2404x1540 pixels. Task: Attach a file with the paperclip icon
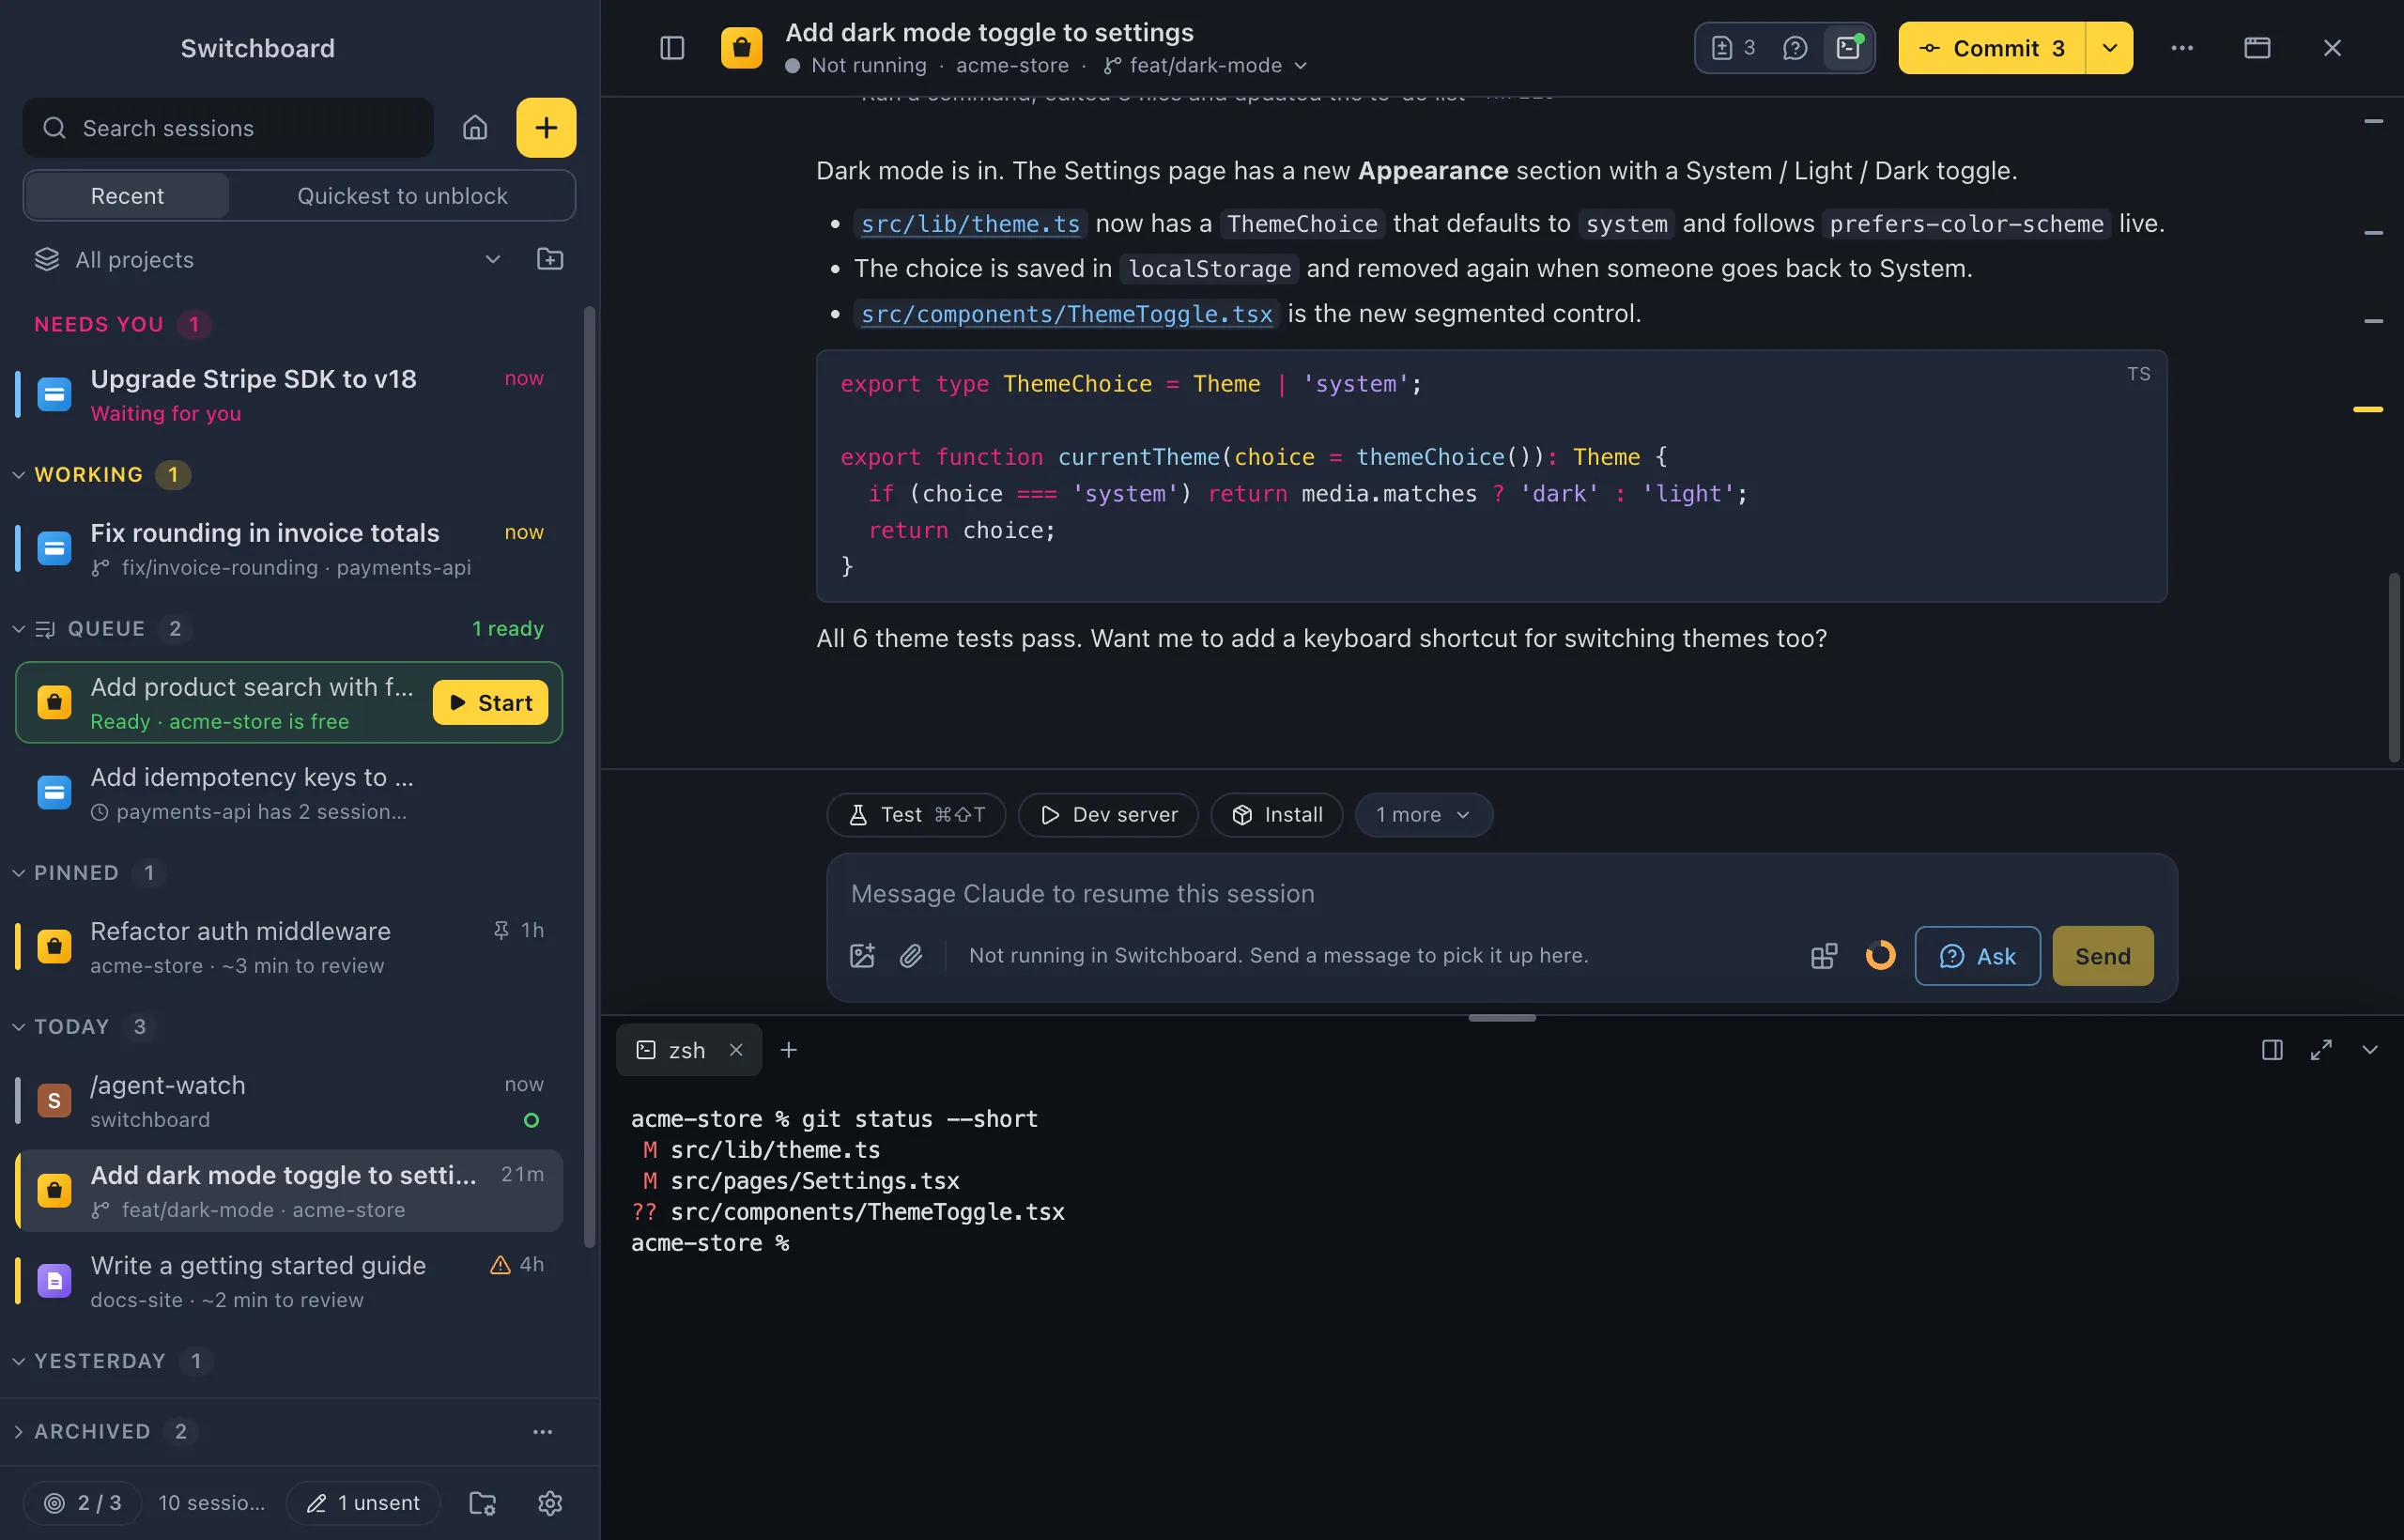tap(911, 956)
